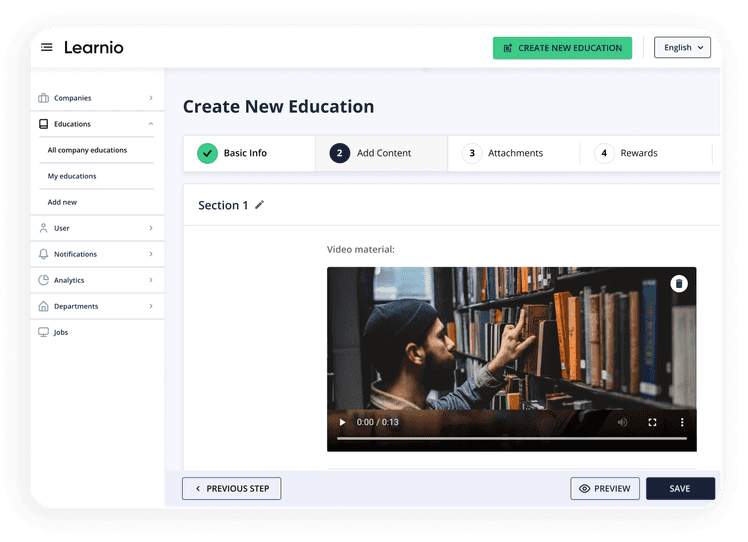Enter video fullscreen mode
Image resolution: width=748 pixels, height=542 pixels.
(x=653, y=422)
